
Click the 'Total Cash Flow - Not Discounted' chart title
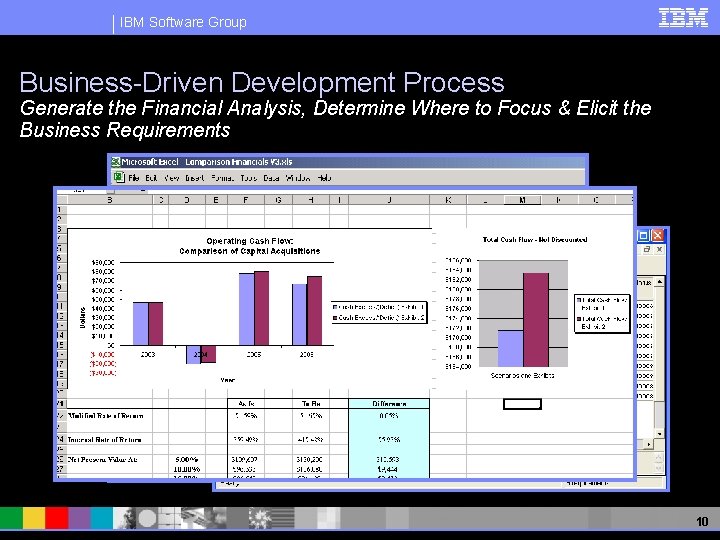point(535,240)
